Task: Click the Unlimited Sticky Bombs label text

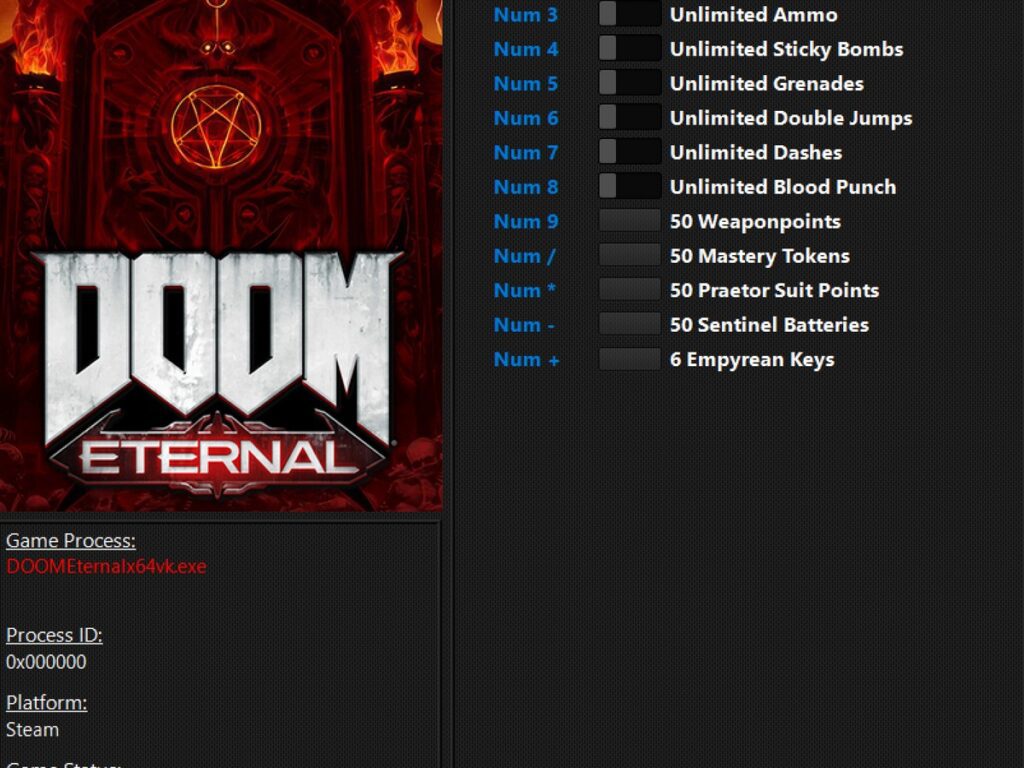Action: click(x=787, y=49)
